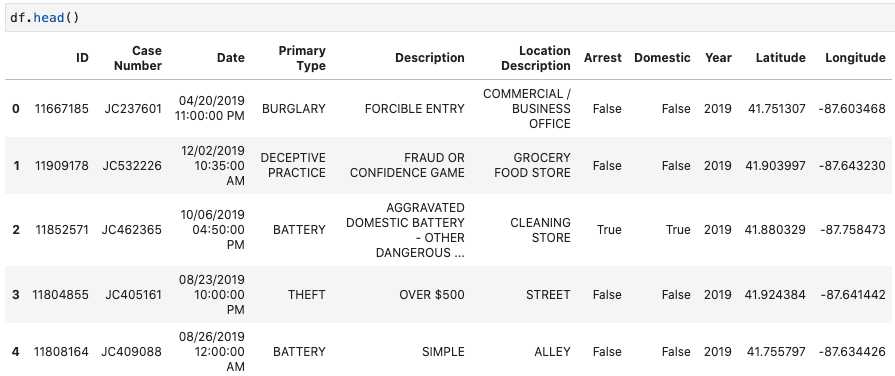Image resolution: width=895 pixels, height=376 pixels.
Task: Click the FRAUD OR CONFIDENCE GAME description
Action: click(x=407, y=165)
